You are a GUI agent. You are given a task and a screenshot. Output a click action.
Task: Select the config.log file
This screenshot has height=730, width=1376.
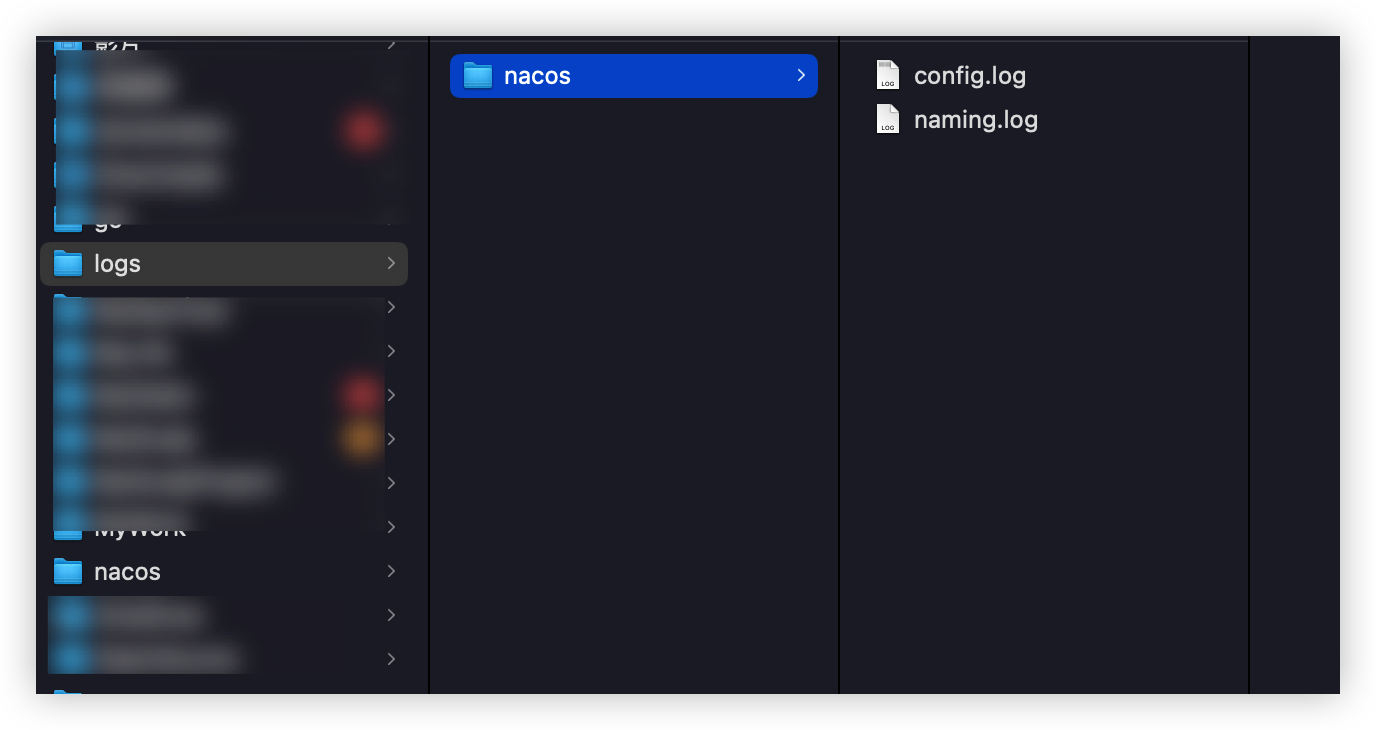point(969,74)
